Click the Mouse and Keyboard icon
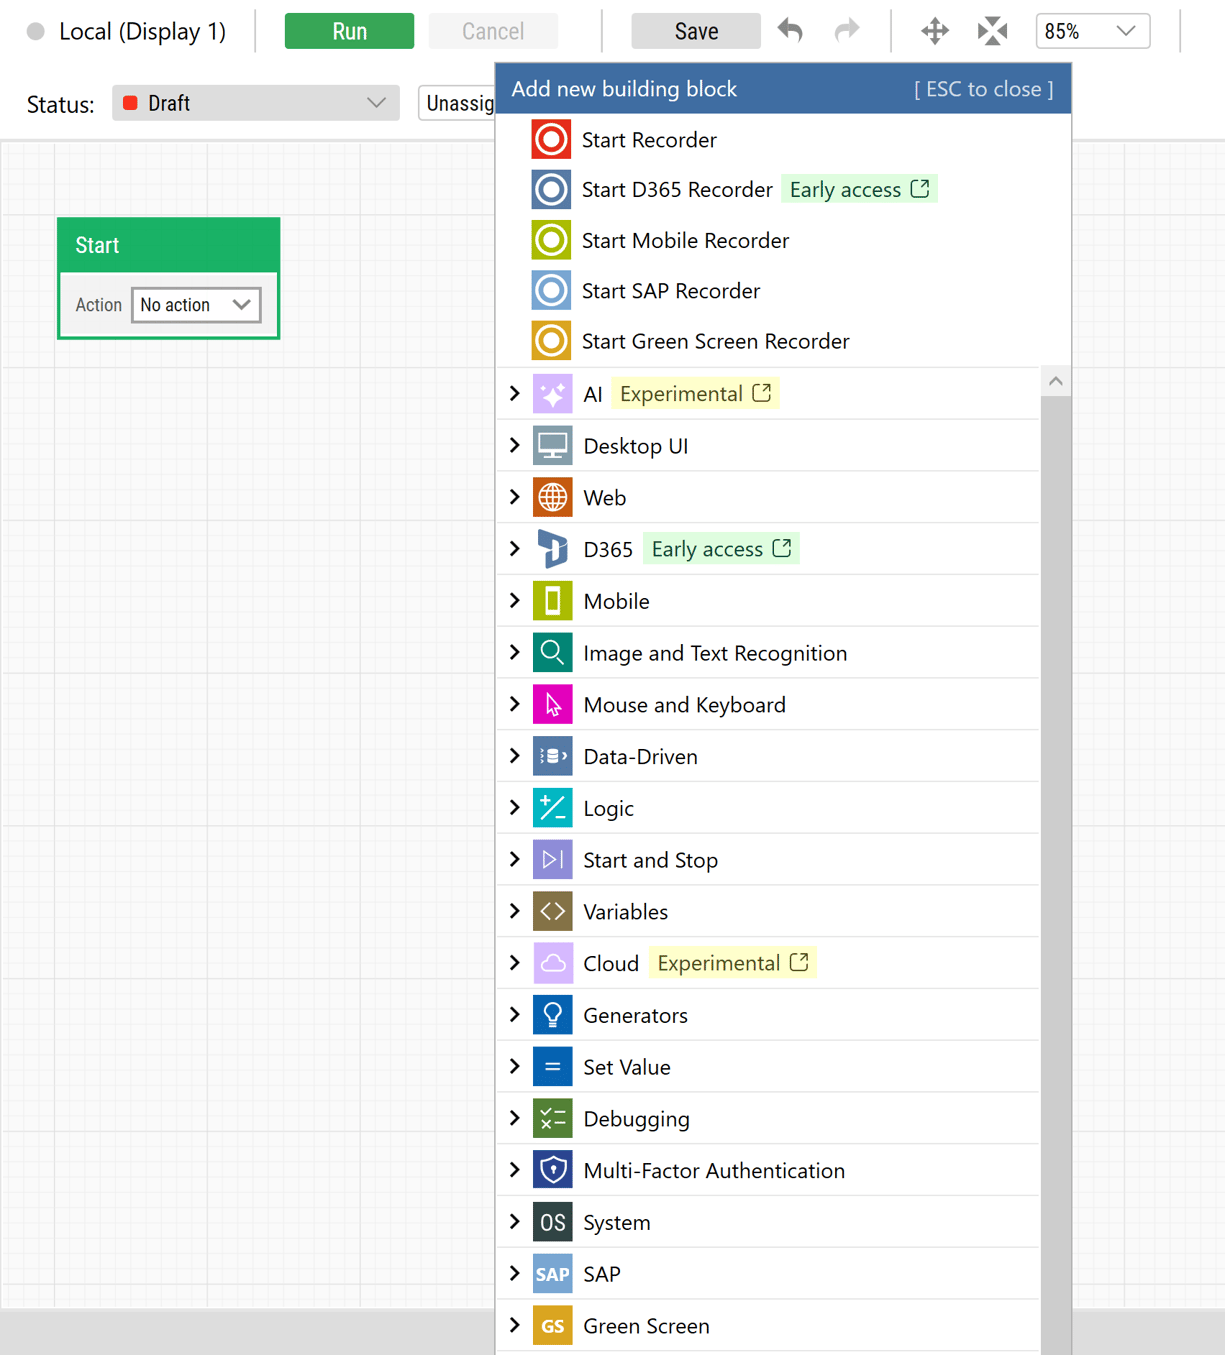This screenshot has height=1355, width=1225. pyautogui.click(x=553, y=704)
